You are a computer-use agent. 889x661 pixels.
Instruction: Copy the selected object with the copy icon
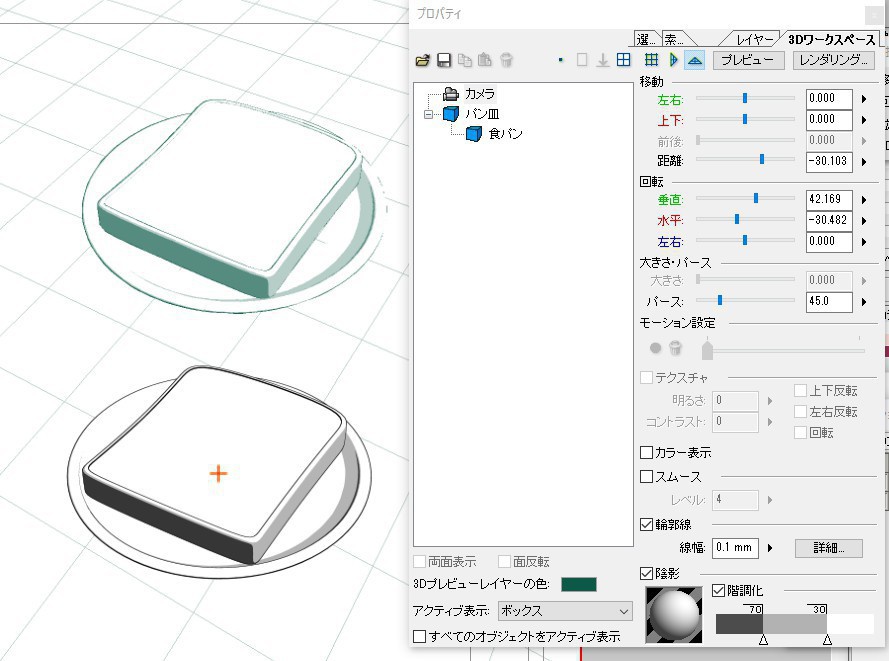[x=464, y=59]
